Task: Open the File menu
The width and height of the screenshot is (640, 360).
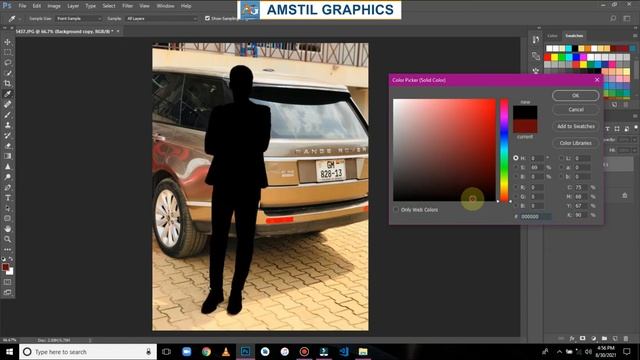Action: click(x=22, y=6)
